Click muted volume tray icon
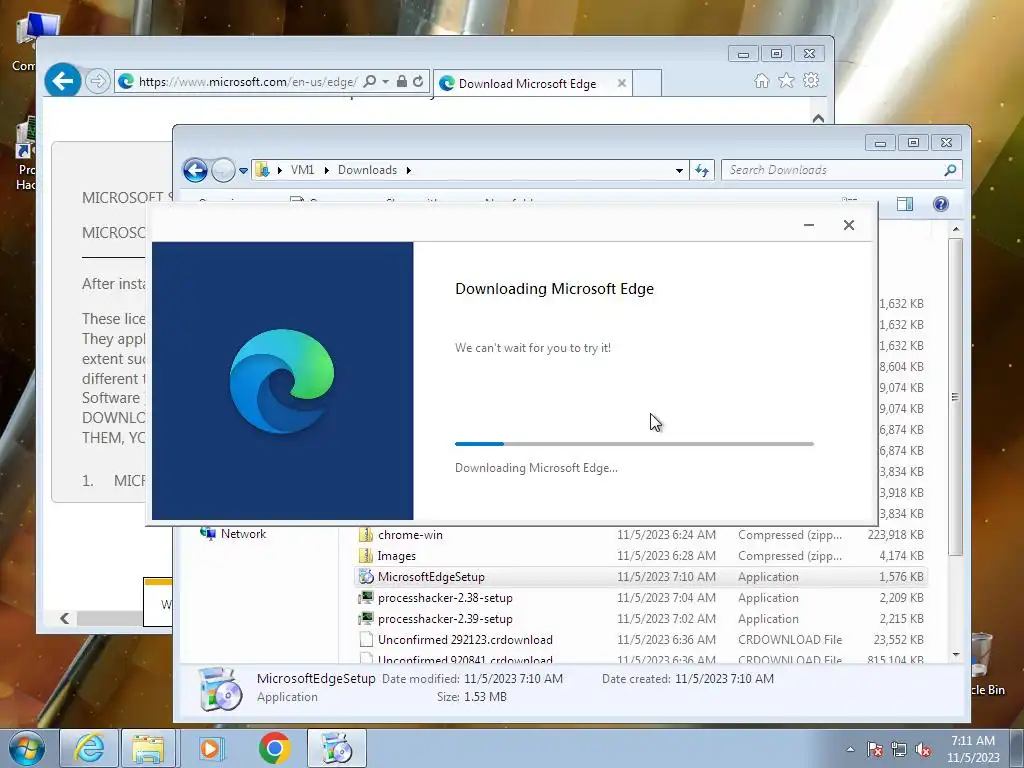 [x=923, y=750]
